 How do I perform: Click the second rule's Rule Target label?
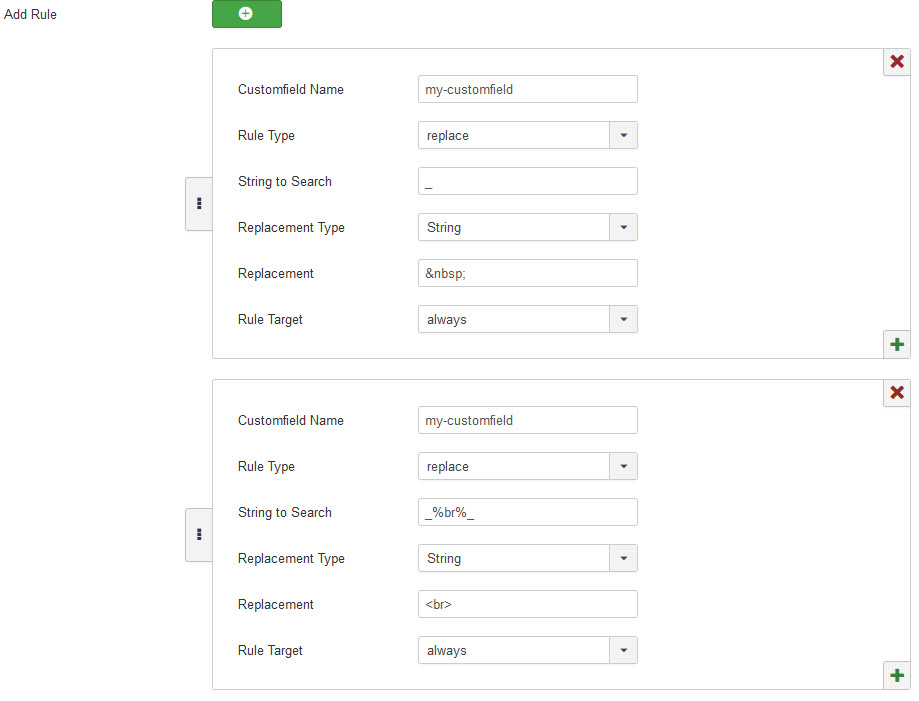[x=270, y=651]
